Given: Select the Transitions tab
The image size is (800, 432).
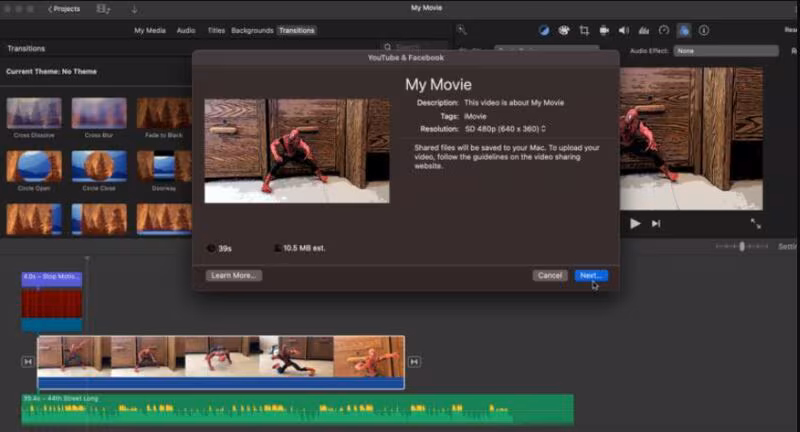Looking at the screenshot, I should tap(297, 31).
